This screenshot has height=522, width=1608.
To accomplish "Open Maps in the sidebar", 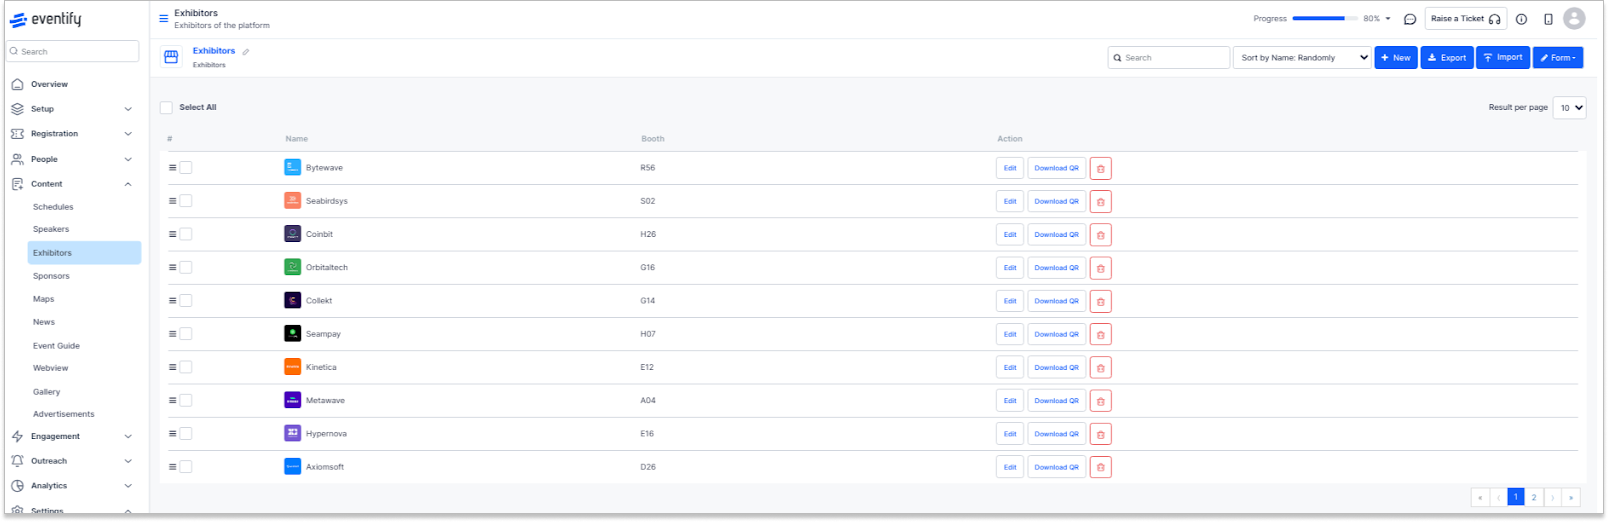I will point(43,299).
